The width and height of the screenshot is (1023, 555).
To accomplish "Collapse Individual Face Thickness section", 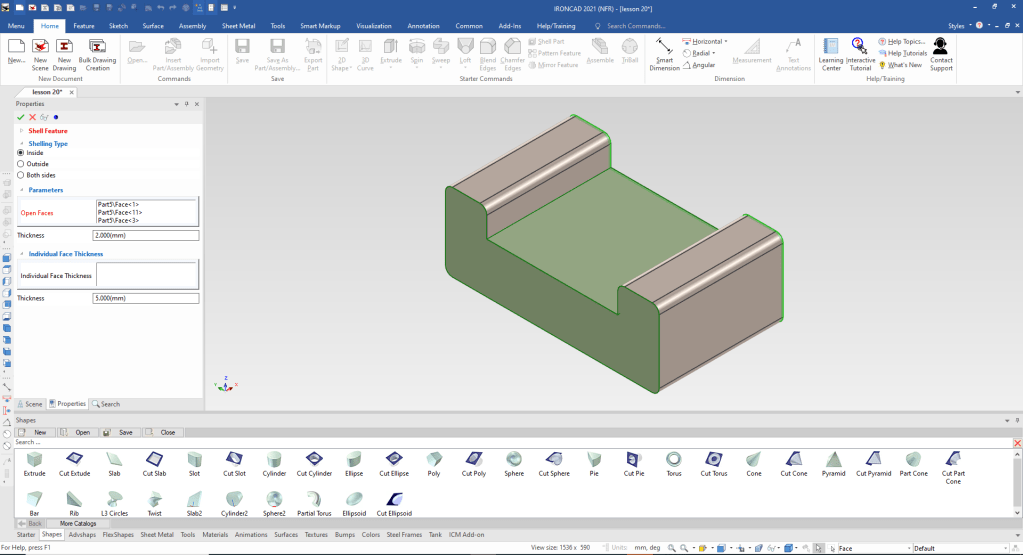I will [x=22, y=254].
